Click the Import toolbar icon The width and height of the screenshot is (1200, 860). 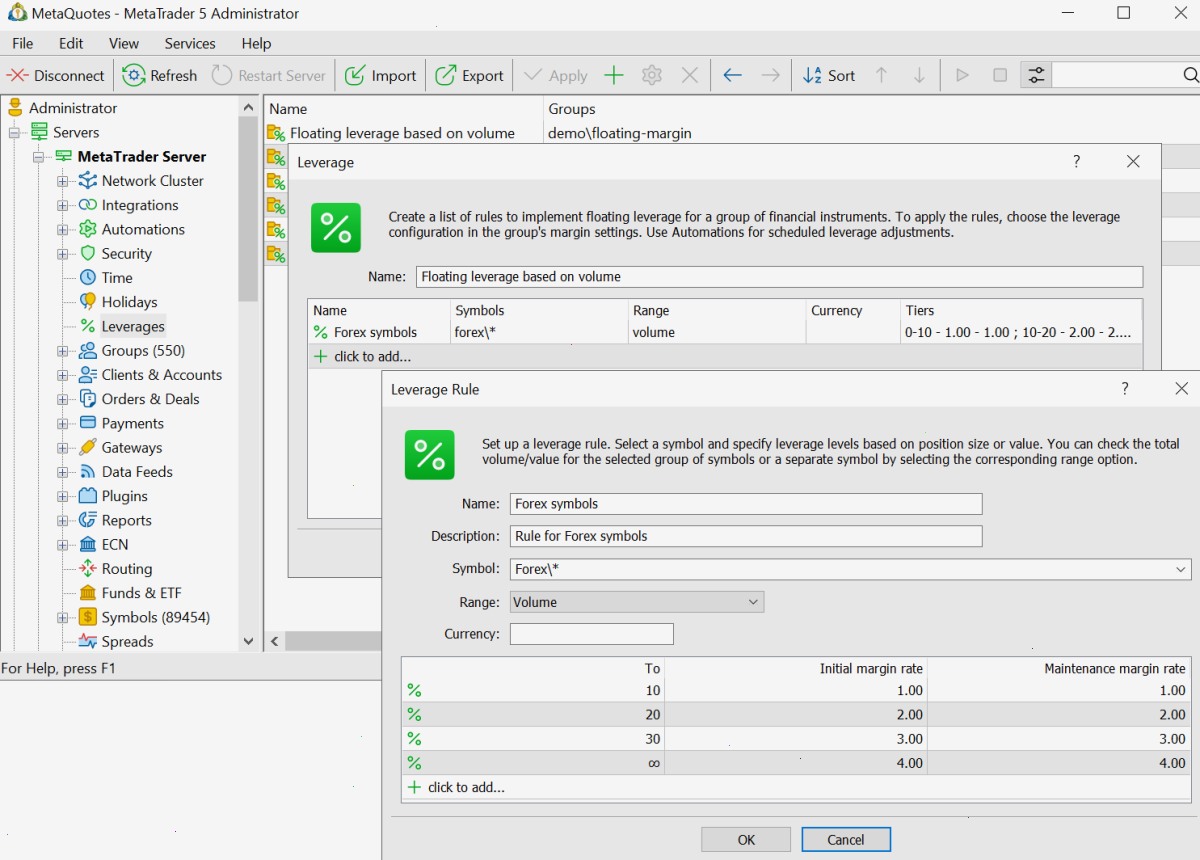(355, 75)
